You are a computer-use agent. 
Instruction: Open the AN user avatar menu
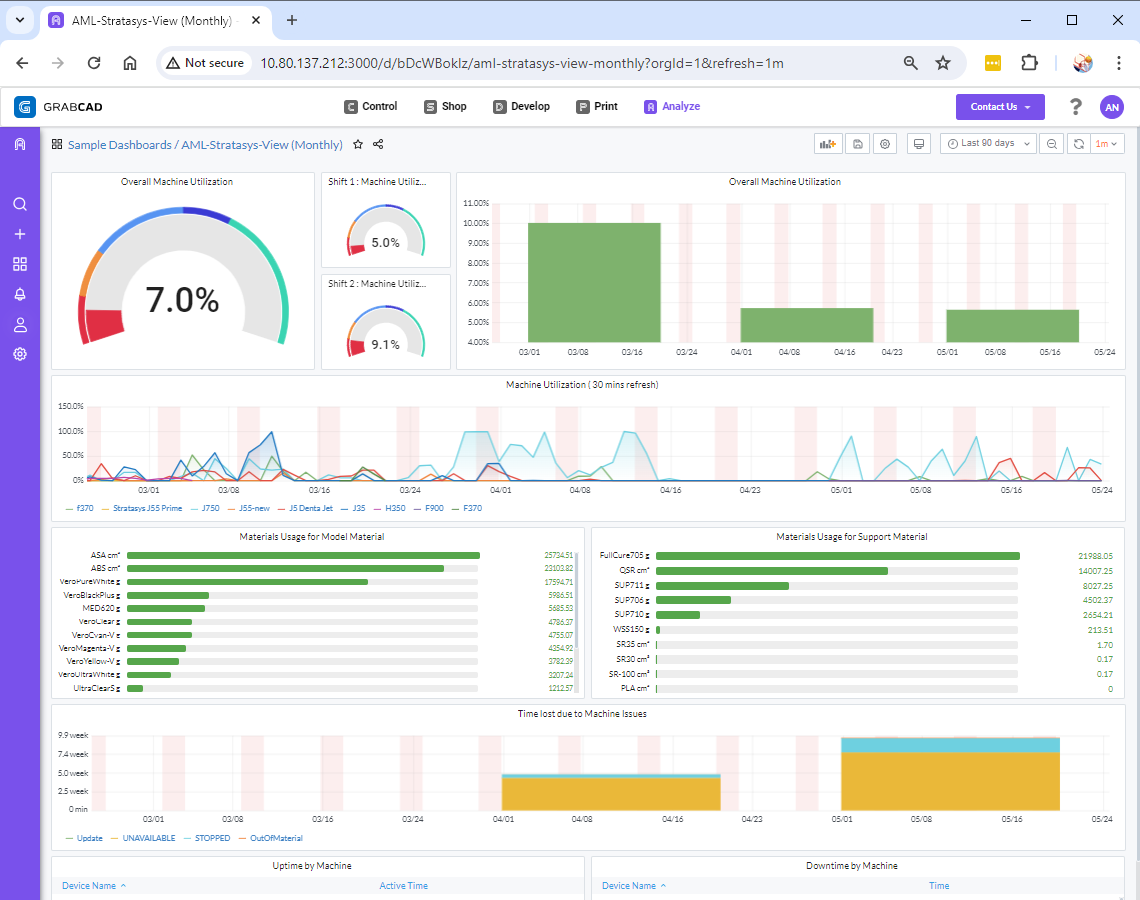click(1112, 107)
